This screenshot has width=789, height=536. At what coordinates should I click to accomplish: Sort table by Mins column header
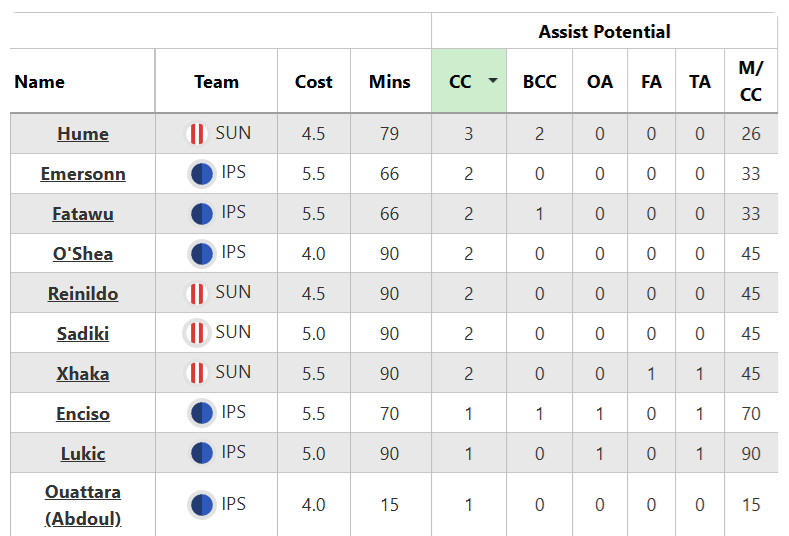coord(389,82)
